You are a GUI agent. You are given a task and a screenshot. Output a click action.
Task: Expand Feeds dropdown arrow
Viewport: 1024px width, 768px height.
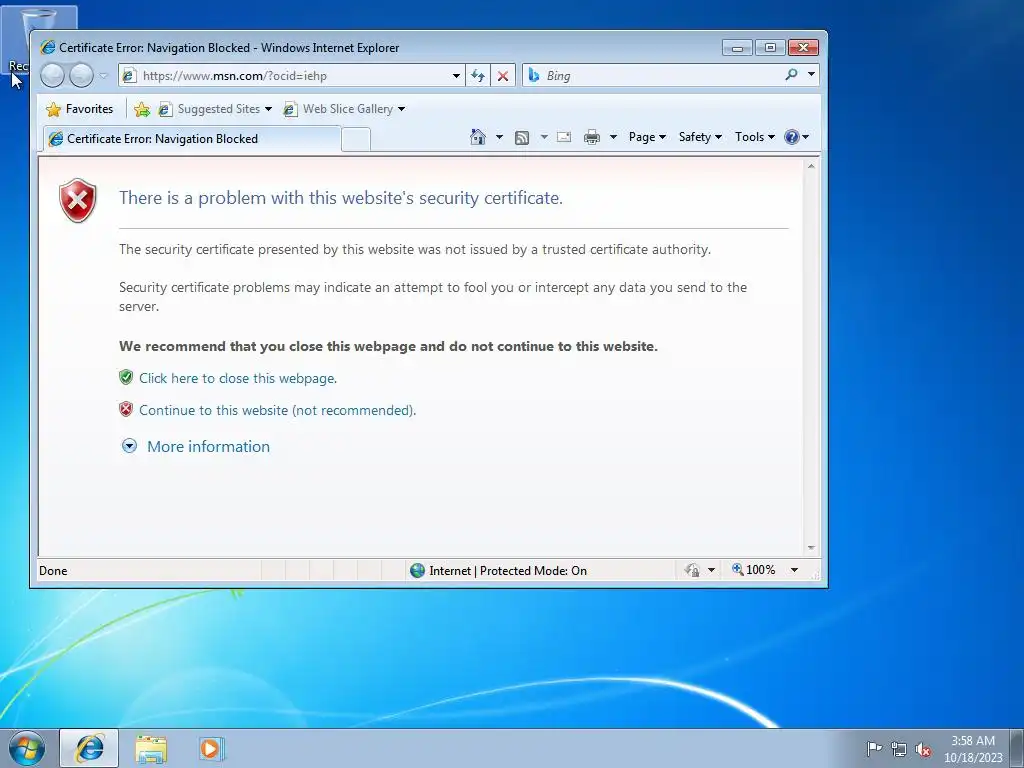544,137
